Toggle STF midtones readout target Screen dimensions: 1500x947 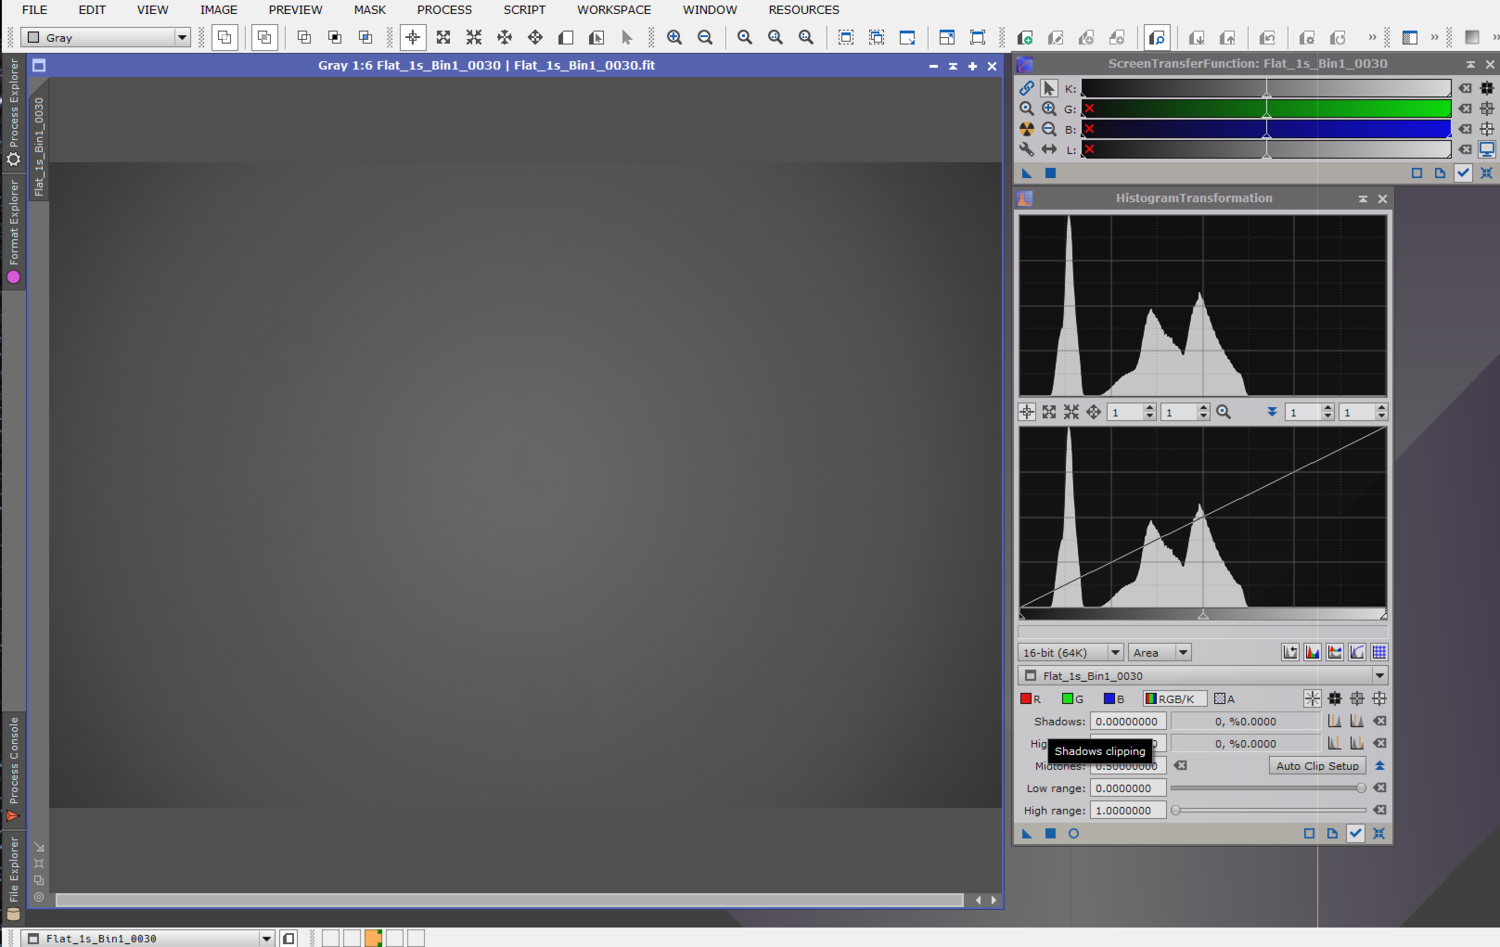tap(1487, 109)
